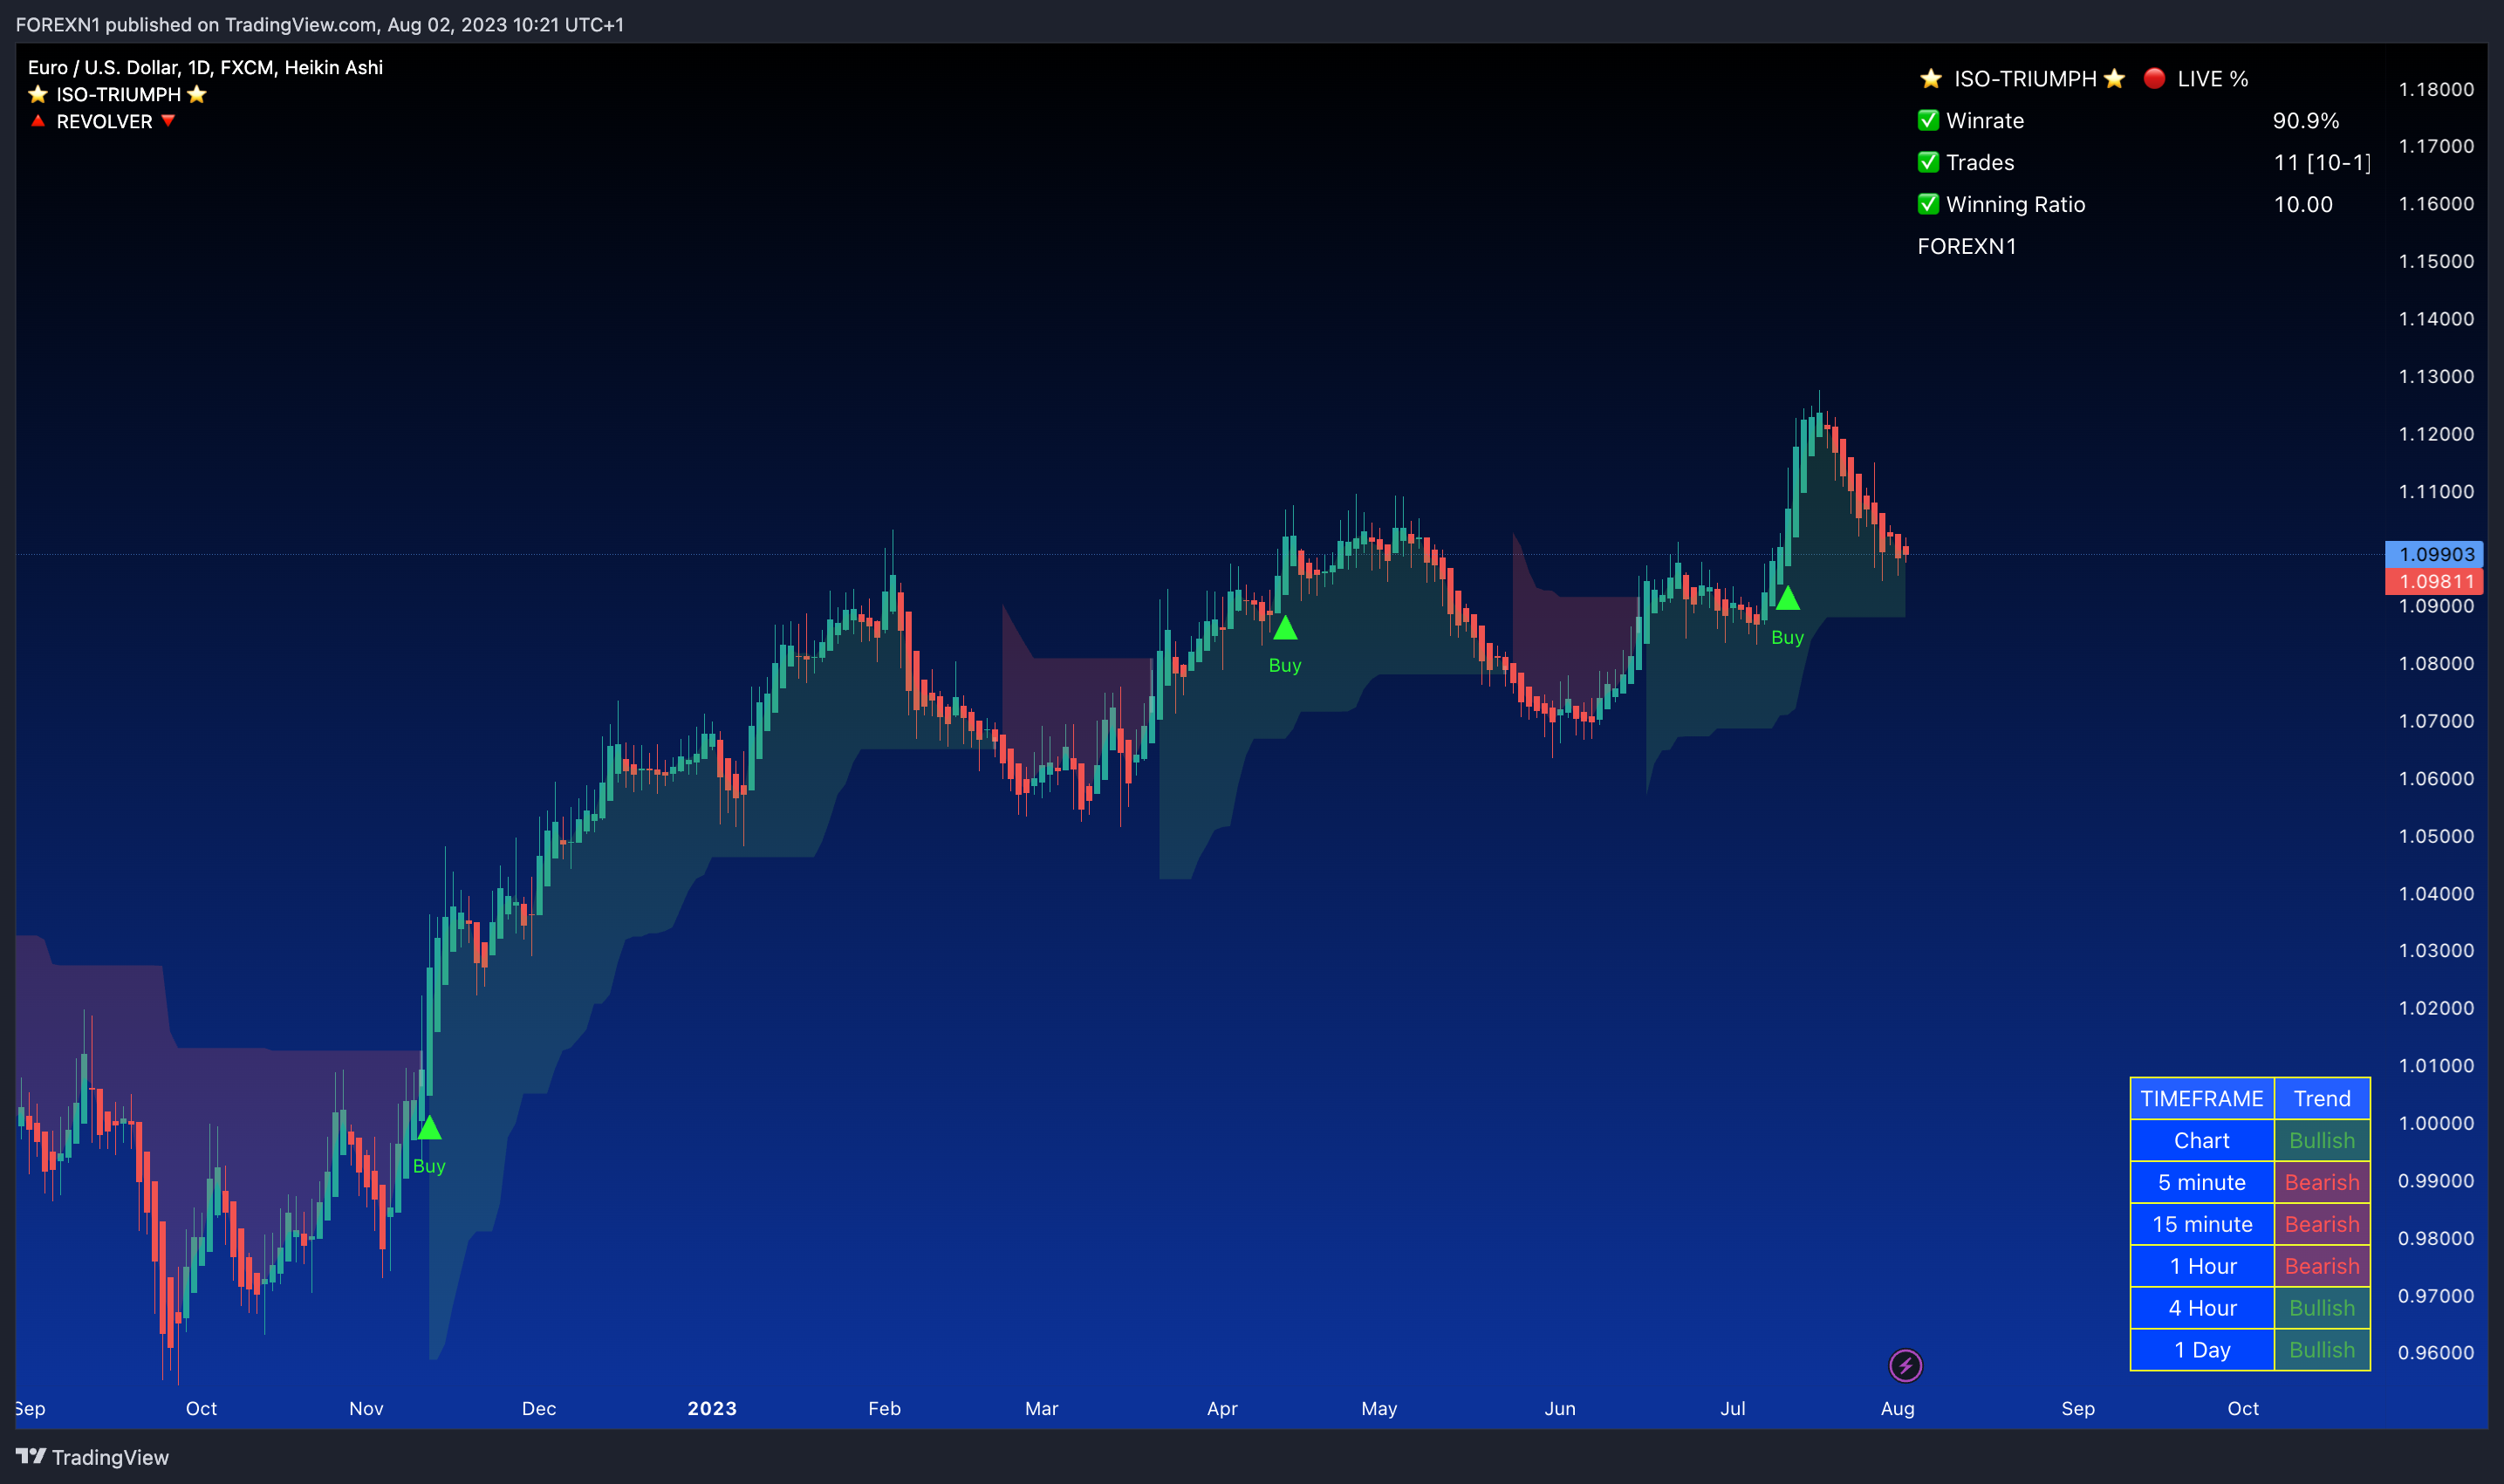
Task: Click the Bullish trend cell for Chart
Action: (x=2322, y=1140)
